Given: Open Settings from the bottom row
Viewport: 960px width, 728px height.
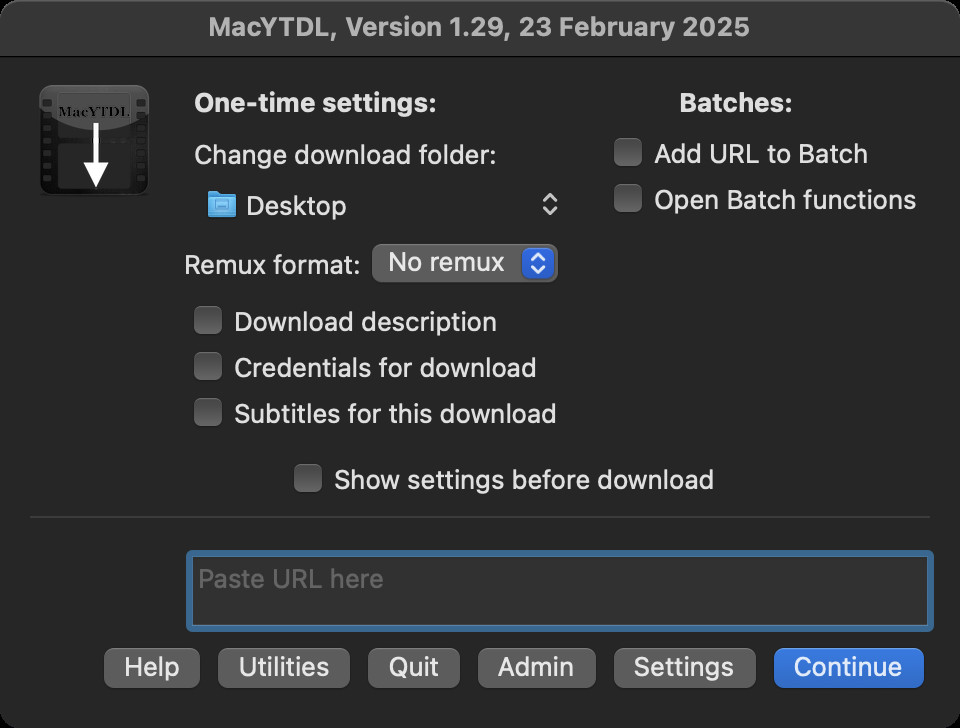Looking at the screenshot, I should (x=684, y=667).
